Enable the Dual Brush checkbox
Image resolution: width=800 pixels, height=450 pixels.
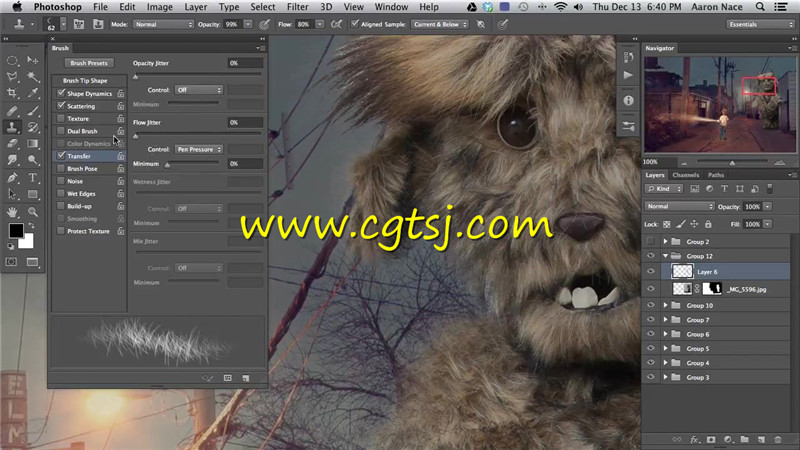tap(61, 131)
